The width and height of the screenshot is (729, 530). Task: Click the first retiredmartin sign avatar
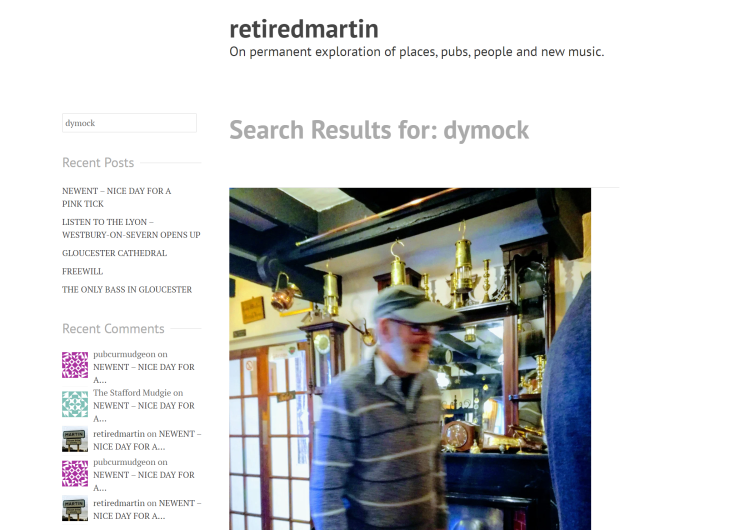point(75,439)
